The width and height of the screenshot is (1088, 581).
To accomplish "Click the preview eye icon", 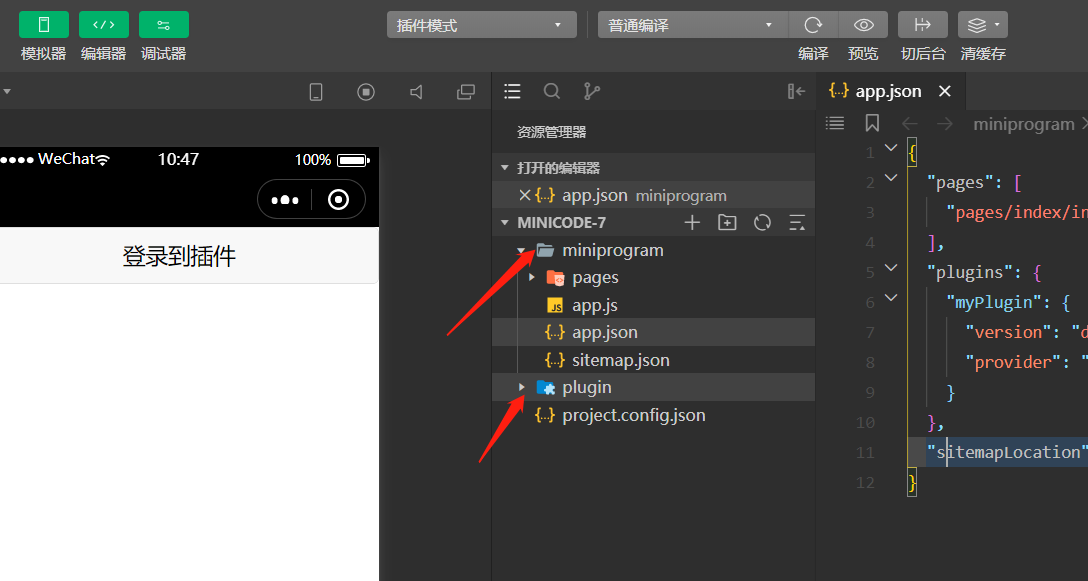I will (863, 25).
